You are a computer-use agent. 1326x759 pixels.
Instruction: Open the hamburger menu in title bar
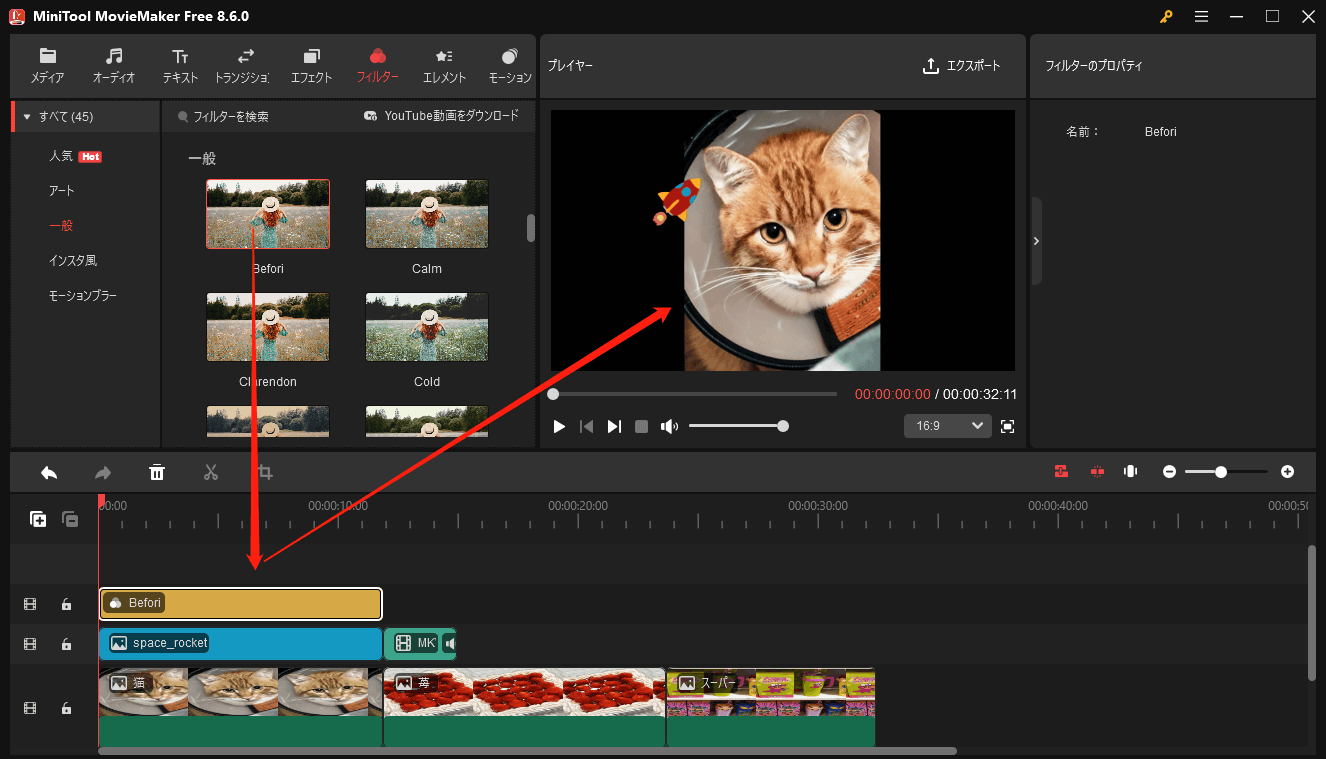[1201, 16]
